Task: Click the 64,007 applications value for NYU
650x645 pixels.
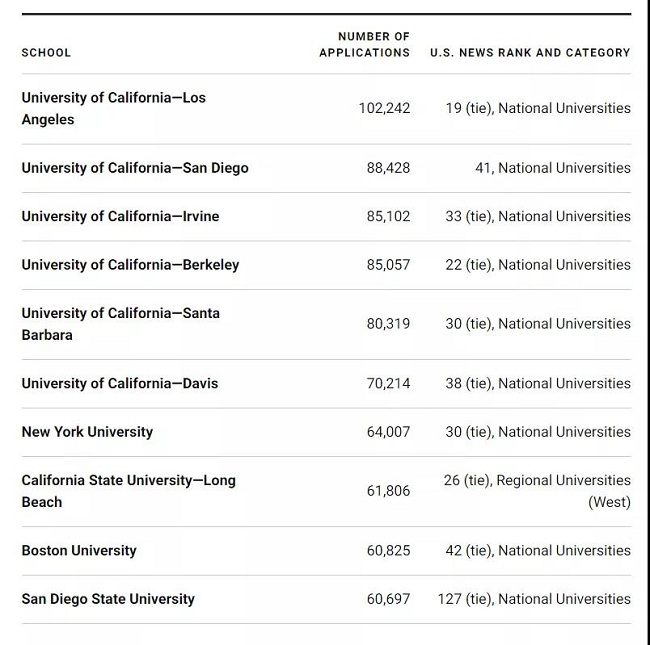Action: pyautogui.click(x=388, y=432)
